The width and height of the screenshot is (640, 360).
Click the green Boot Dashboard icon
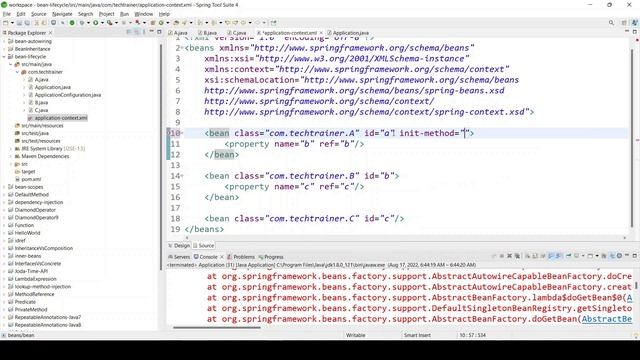[72, 23]
